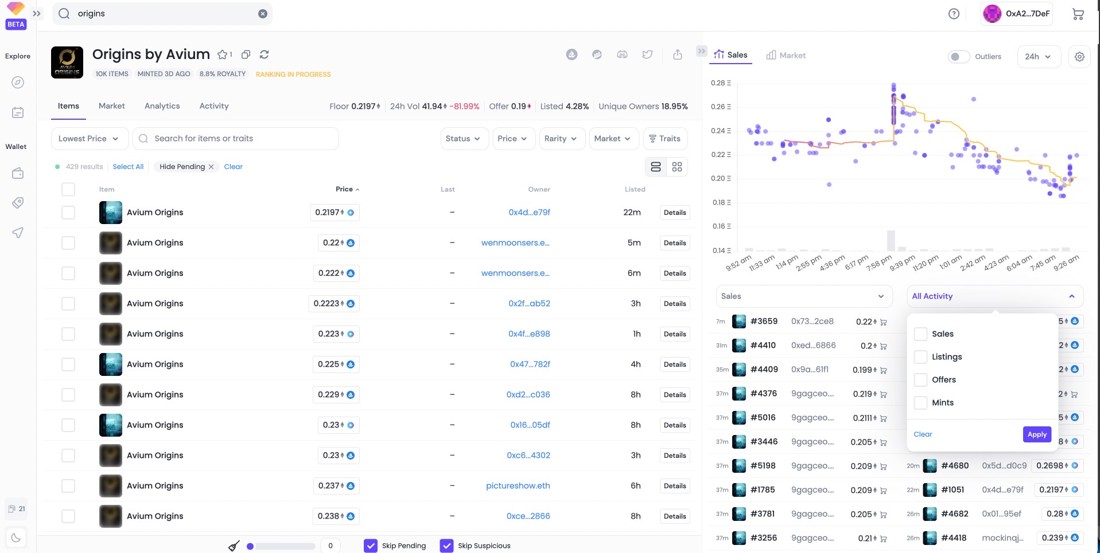This screenshot has height=553, width=1100.
Task: Clear the 'origins' search text with X icon
Action: 262,13
